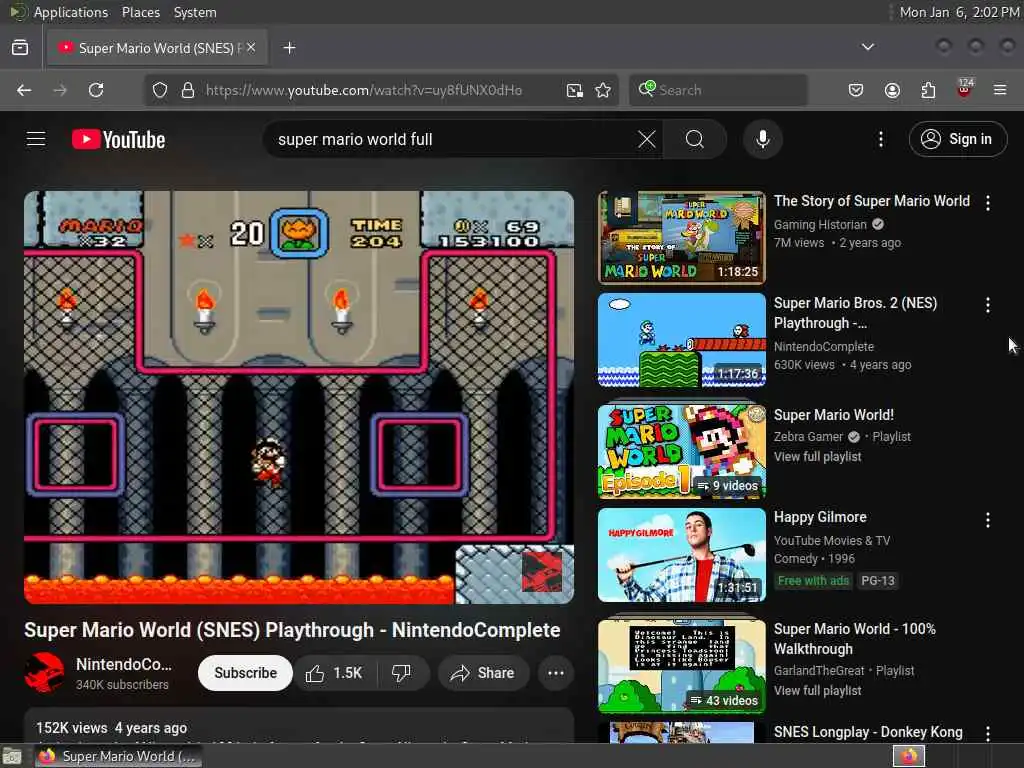Open Firefox View recent browsing icon
Viewport: 1024px width, 768px height.
20,48
